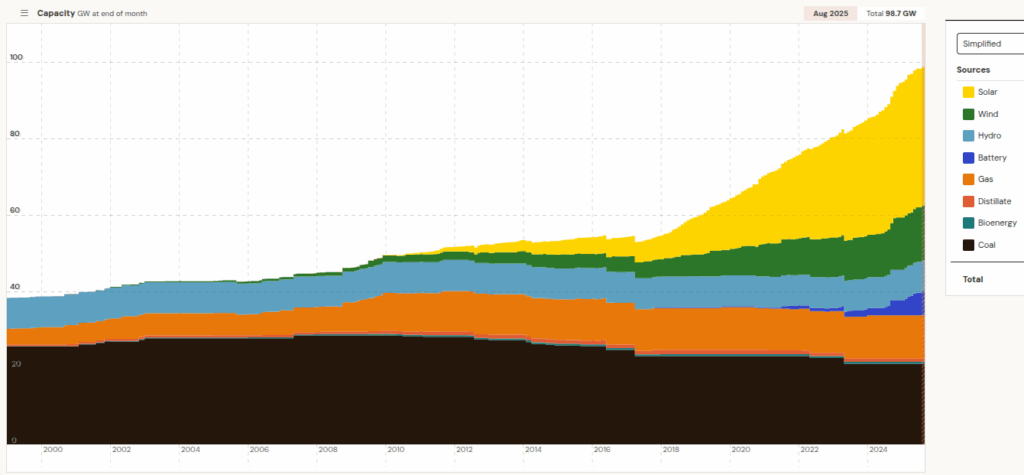Toggle the green Wind source swatch
This screenshot has height=475, width=1024.
pos(969,114)
